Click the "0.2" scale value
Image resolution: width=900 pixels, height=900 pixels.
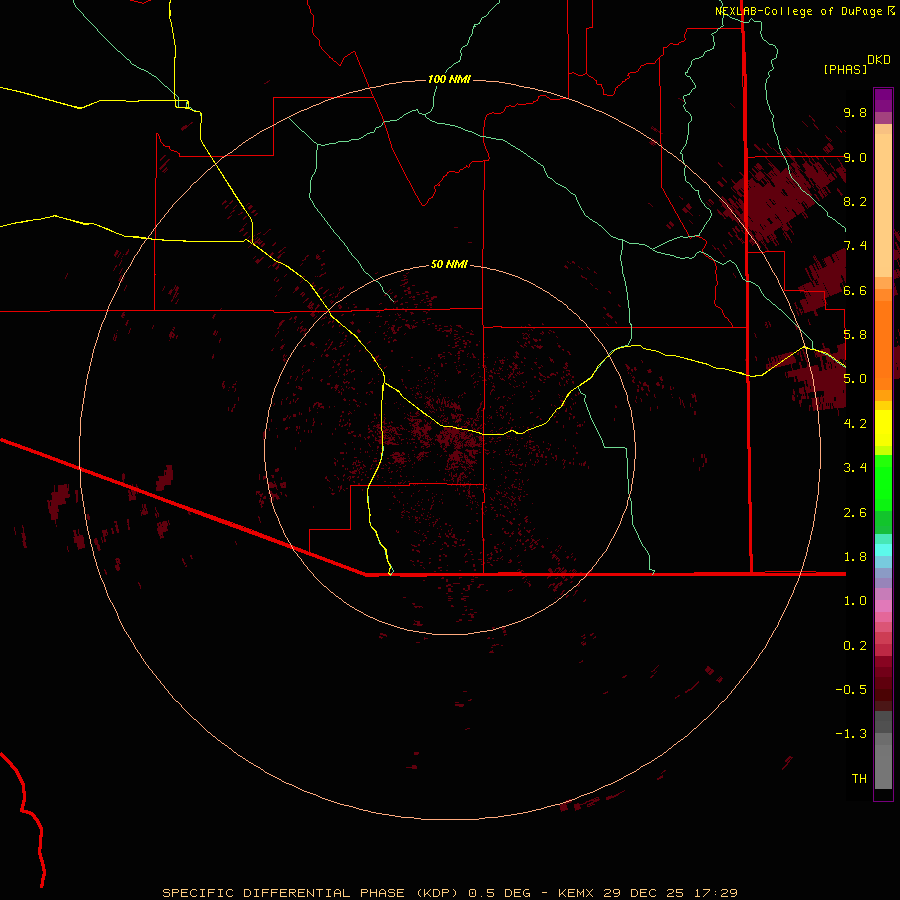855,646
